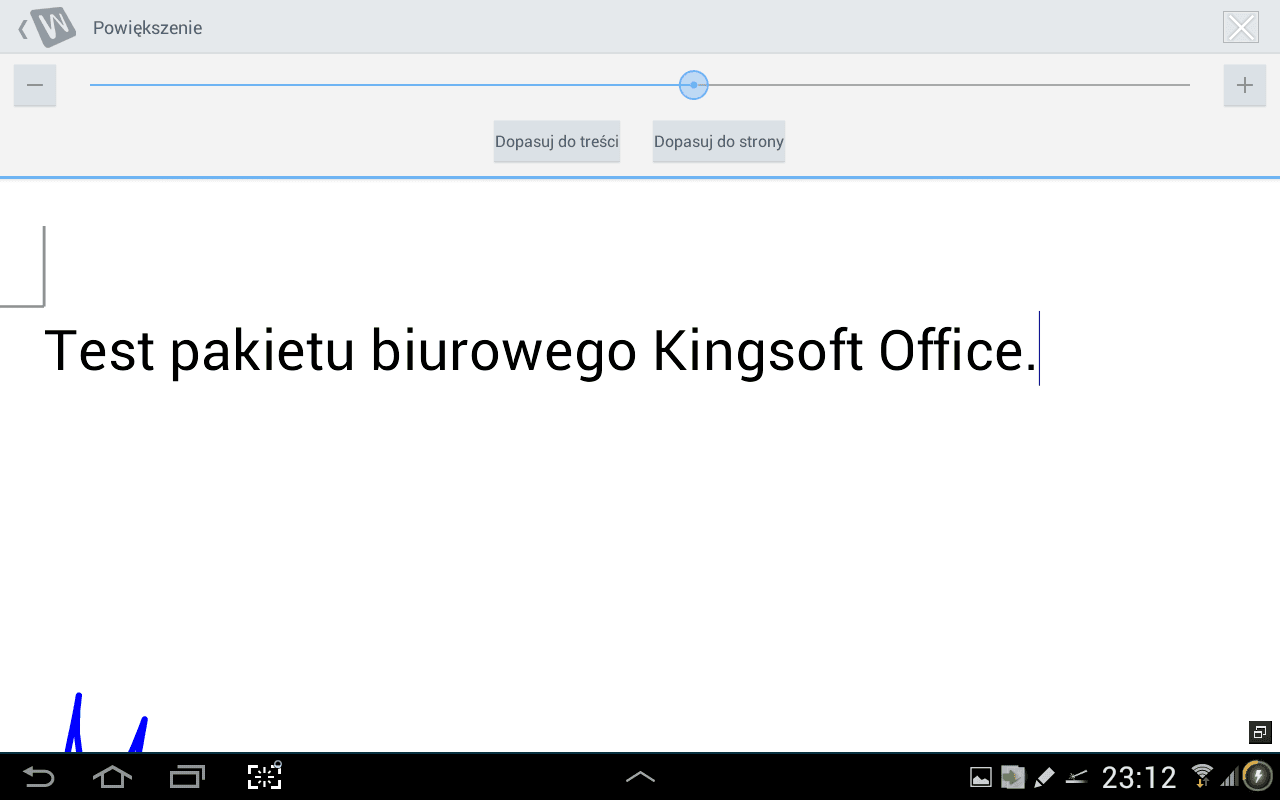Tap the Kingsoft Writer W back icon
The image size is (1280, 800).
(x=47, y=27)
